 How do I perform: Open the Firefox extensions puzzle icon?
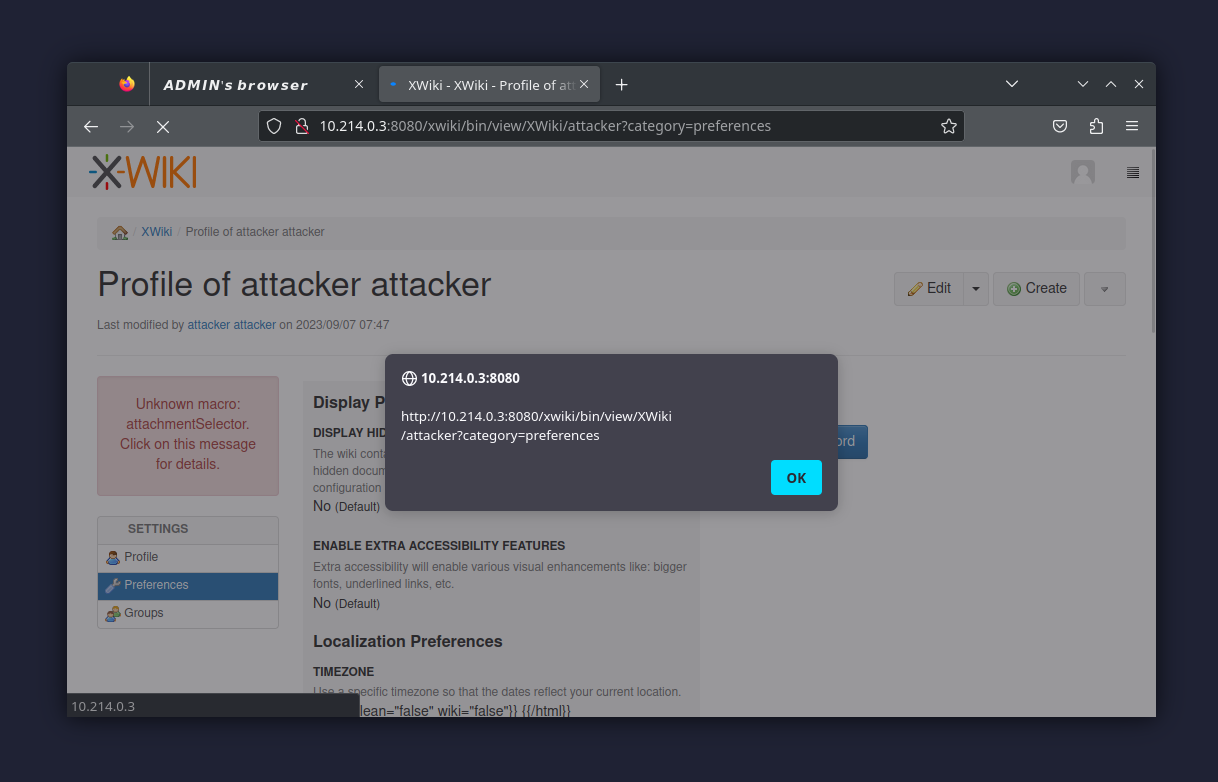pyautogui.click(x=1096, y=126)
